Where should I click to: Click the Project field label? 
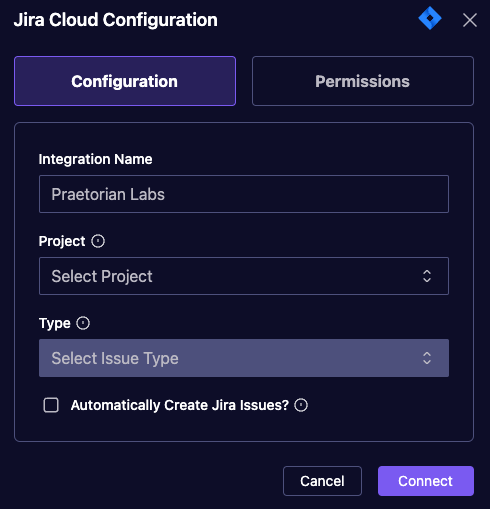[x=62, y=241]
